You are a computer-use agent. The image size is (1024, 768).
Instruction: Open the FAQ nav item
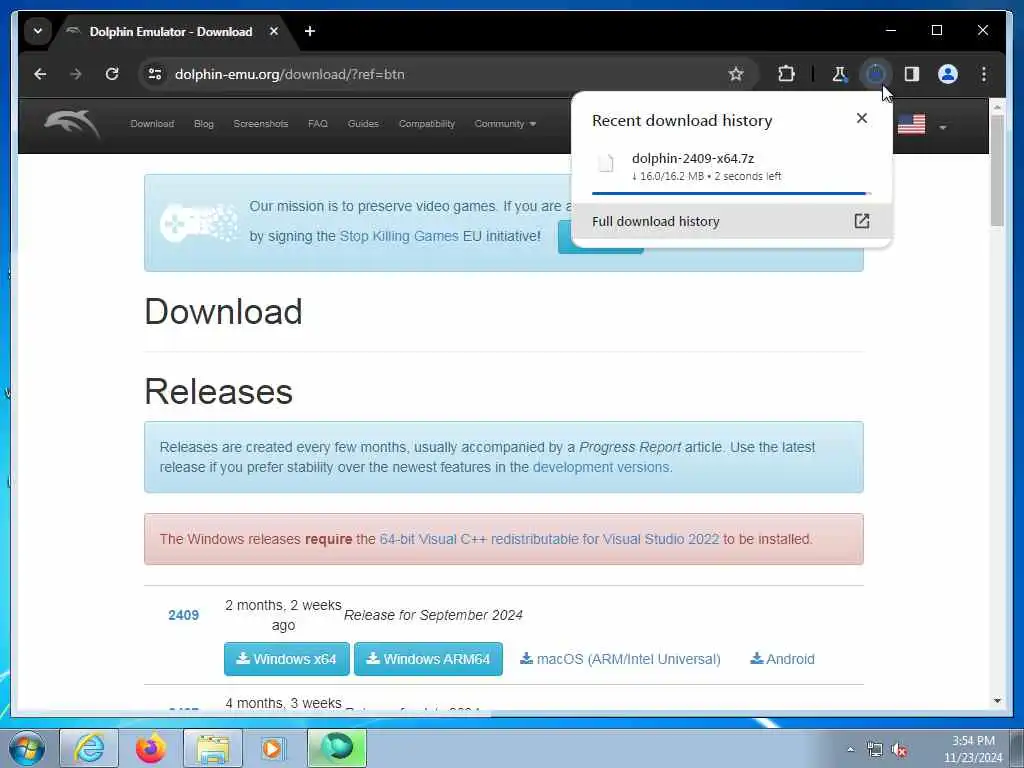click(x=318, y=123)
